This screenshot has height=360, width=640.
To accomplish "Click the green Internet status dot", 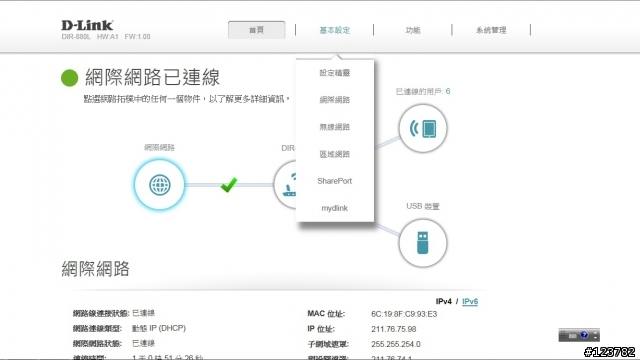I will coord(69,78).
